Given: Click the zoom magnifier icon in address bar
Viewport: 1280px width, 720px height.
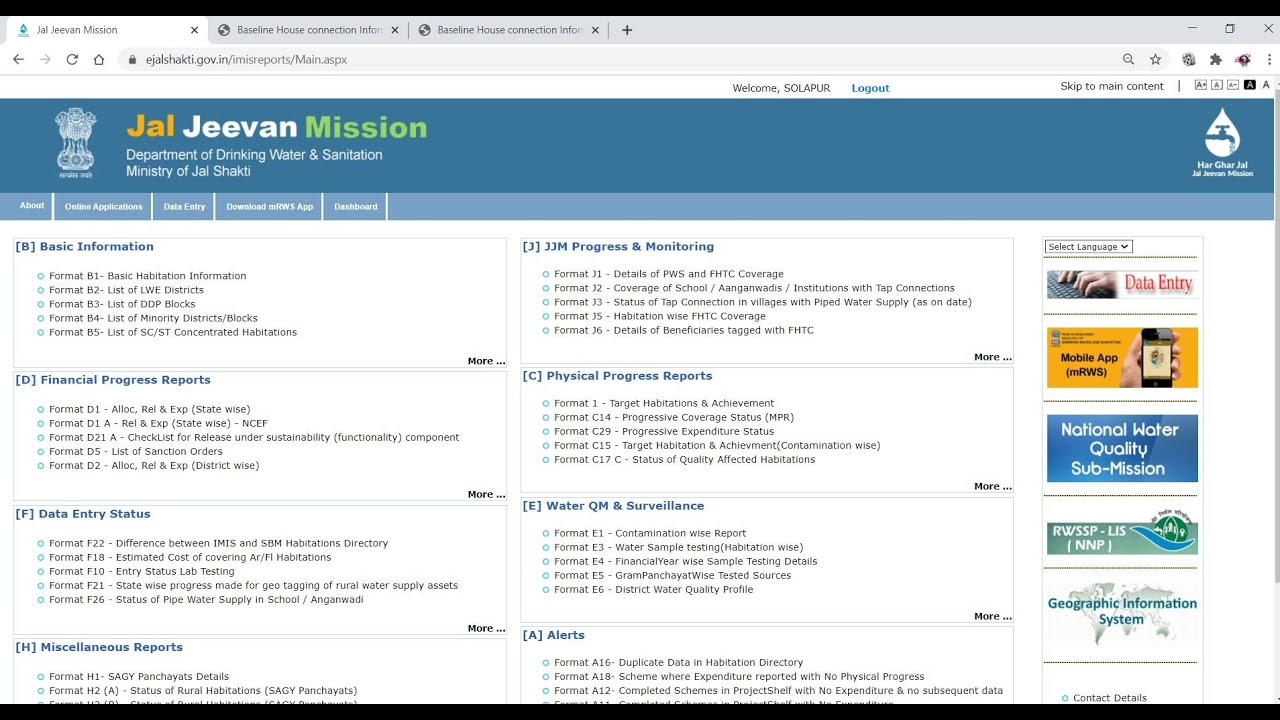Looking at the screenshot, I should [1129, 59].
